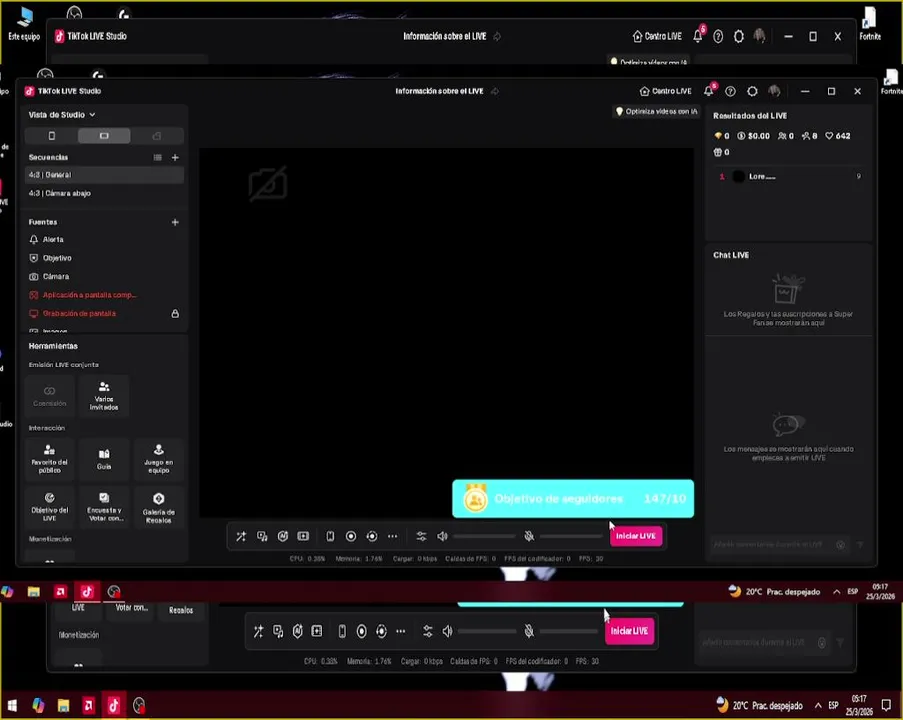Switch to portrait phone view mode
This screenshot has width=903, height=720.
51,136
